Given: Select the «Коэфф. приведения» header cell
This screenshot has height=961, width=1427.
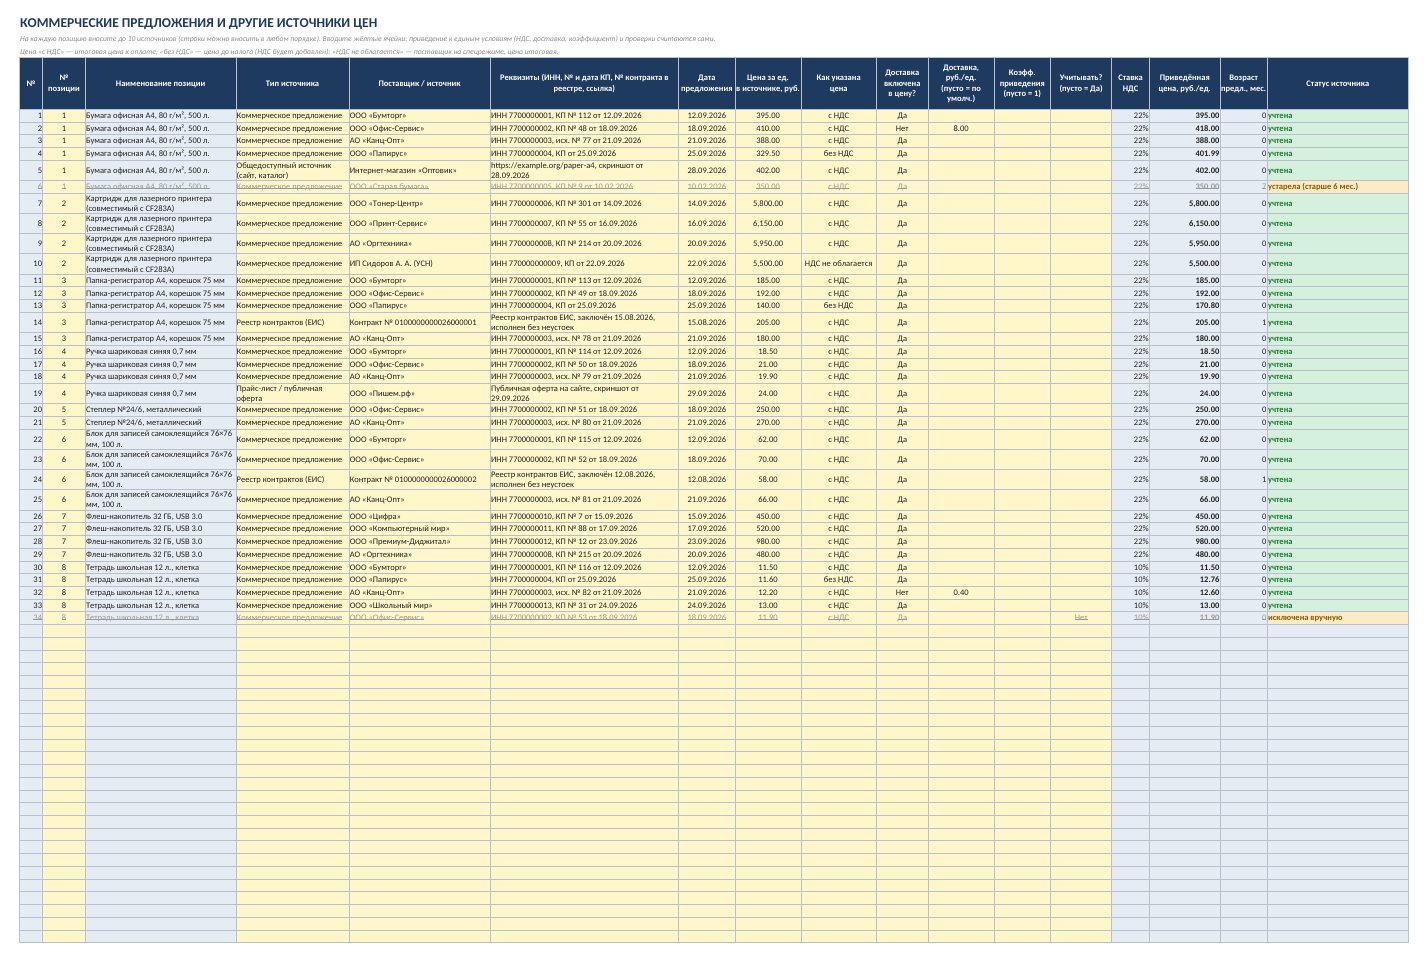Looking at the screenshot, I should (x=1022, y=84).
